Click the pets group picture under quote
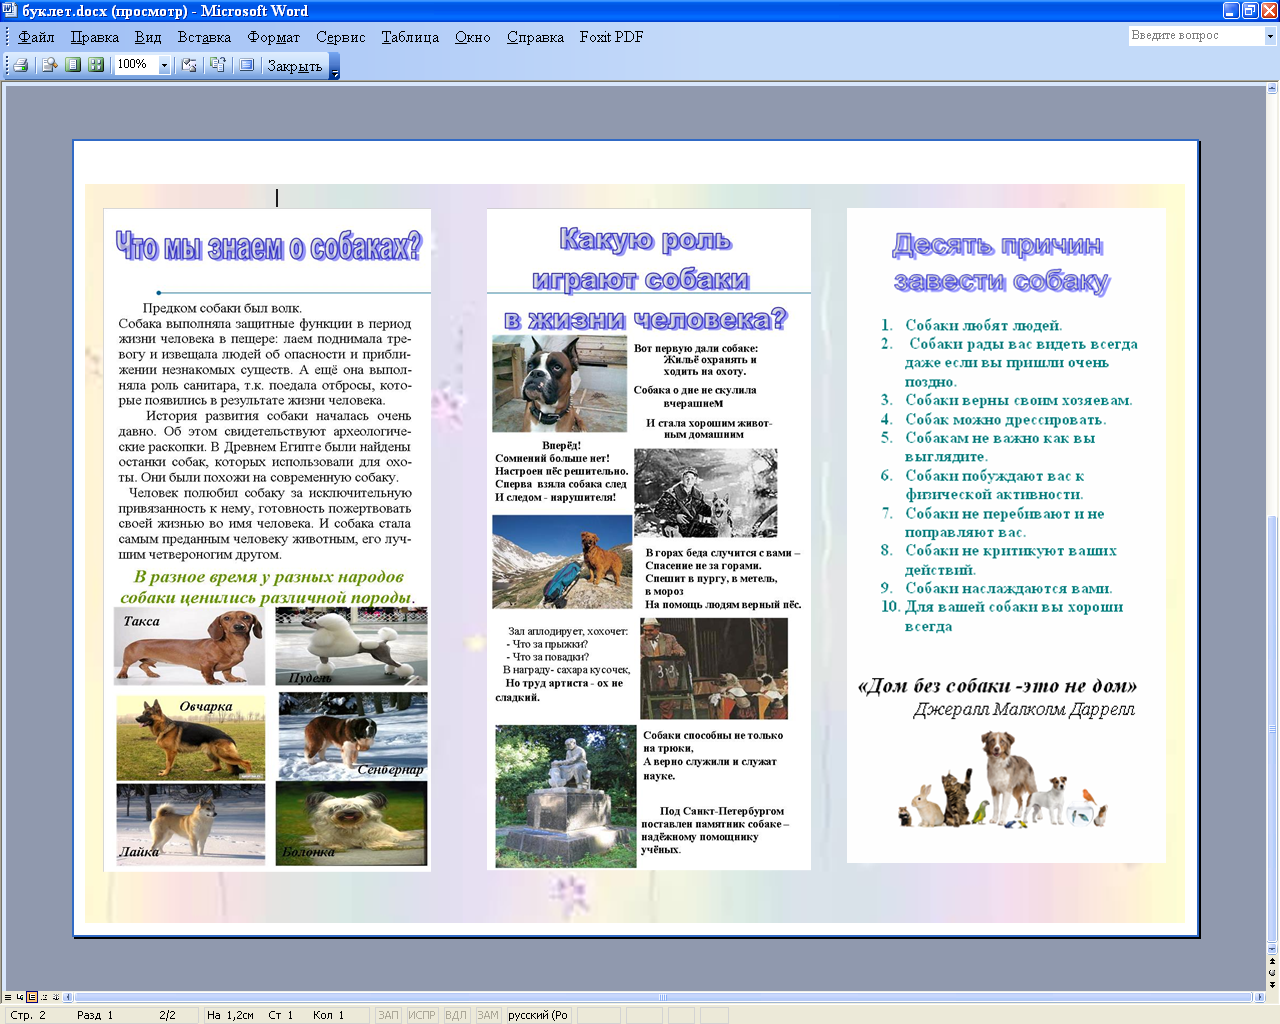The width and height of the screenshot is (1280, 1024). click(x=1003, y=778)
